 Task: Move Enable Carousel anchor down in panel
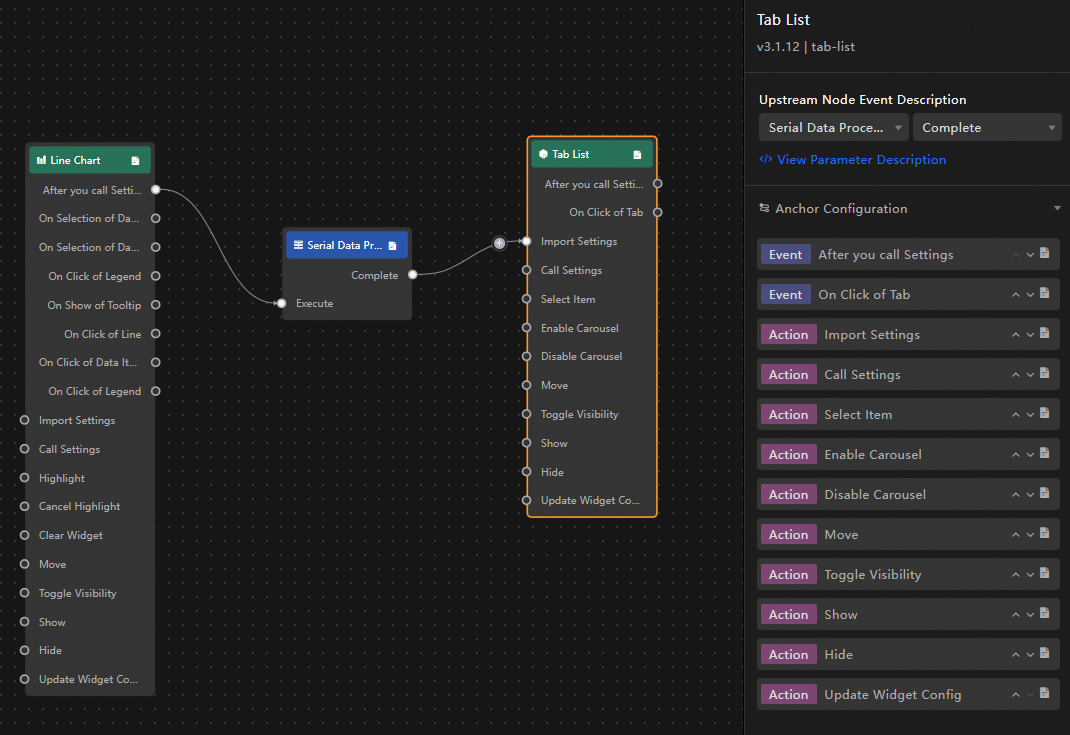(x=1030, y=455)
